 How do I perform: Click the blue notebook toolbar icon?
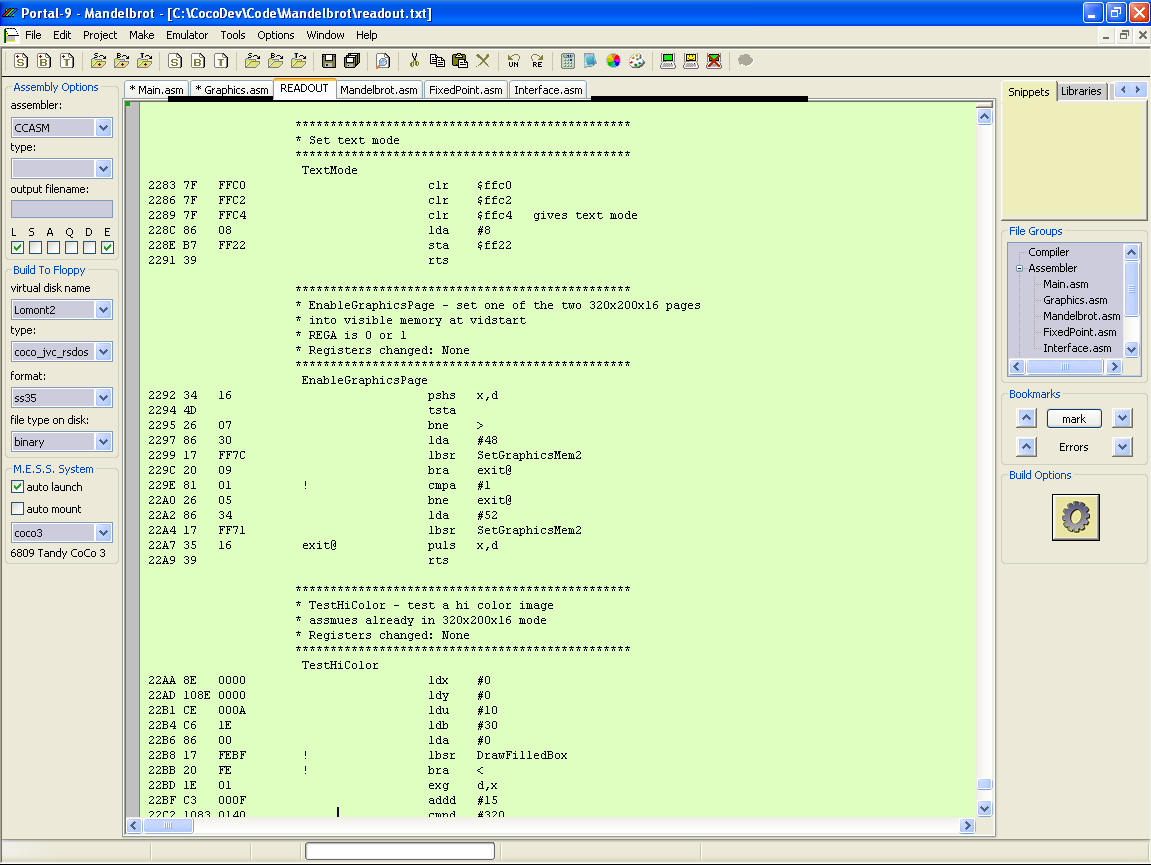[590, 61]
